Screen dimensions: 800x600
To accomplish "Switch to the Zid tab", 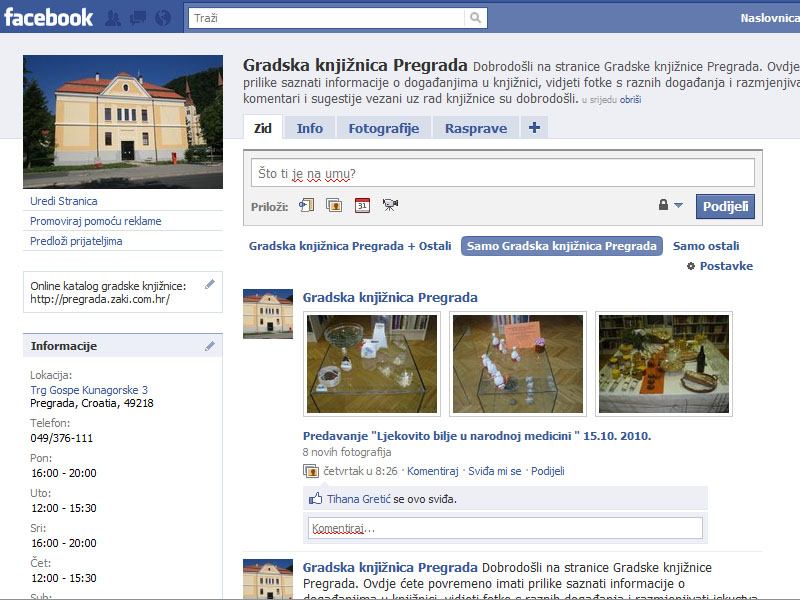I will click(x=263, y=128).
